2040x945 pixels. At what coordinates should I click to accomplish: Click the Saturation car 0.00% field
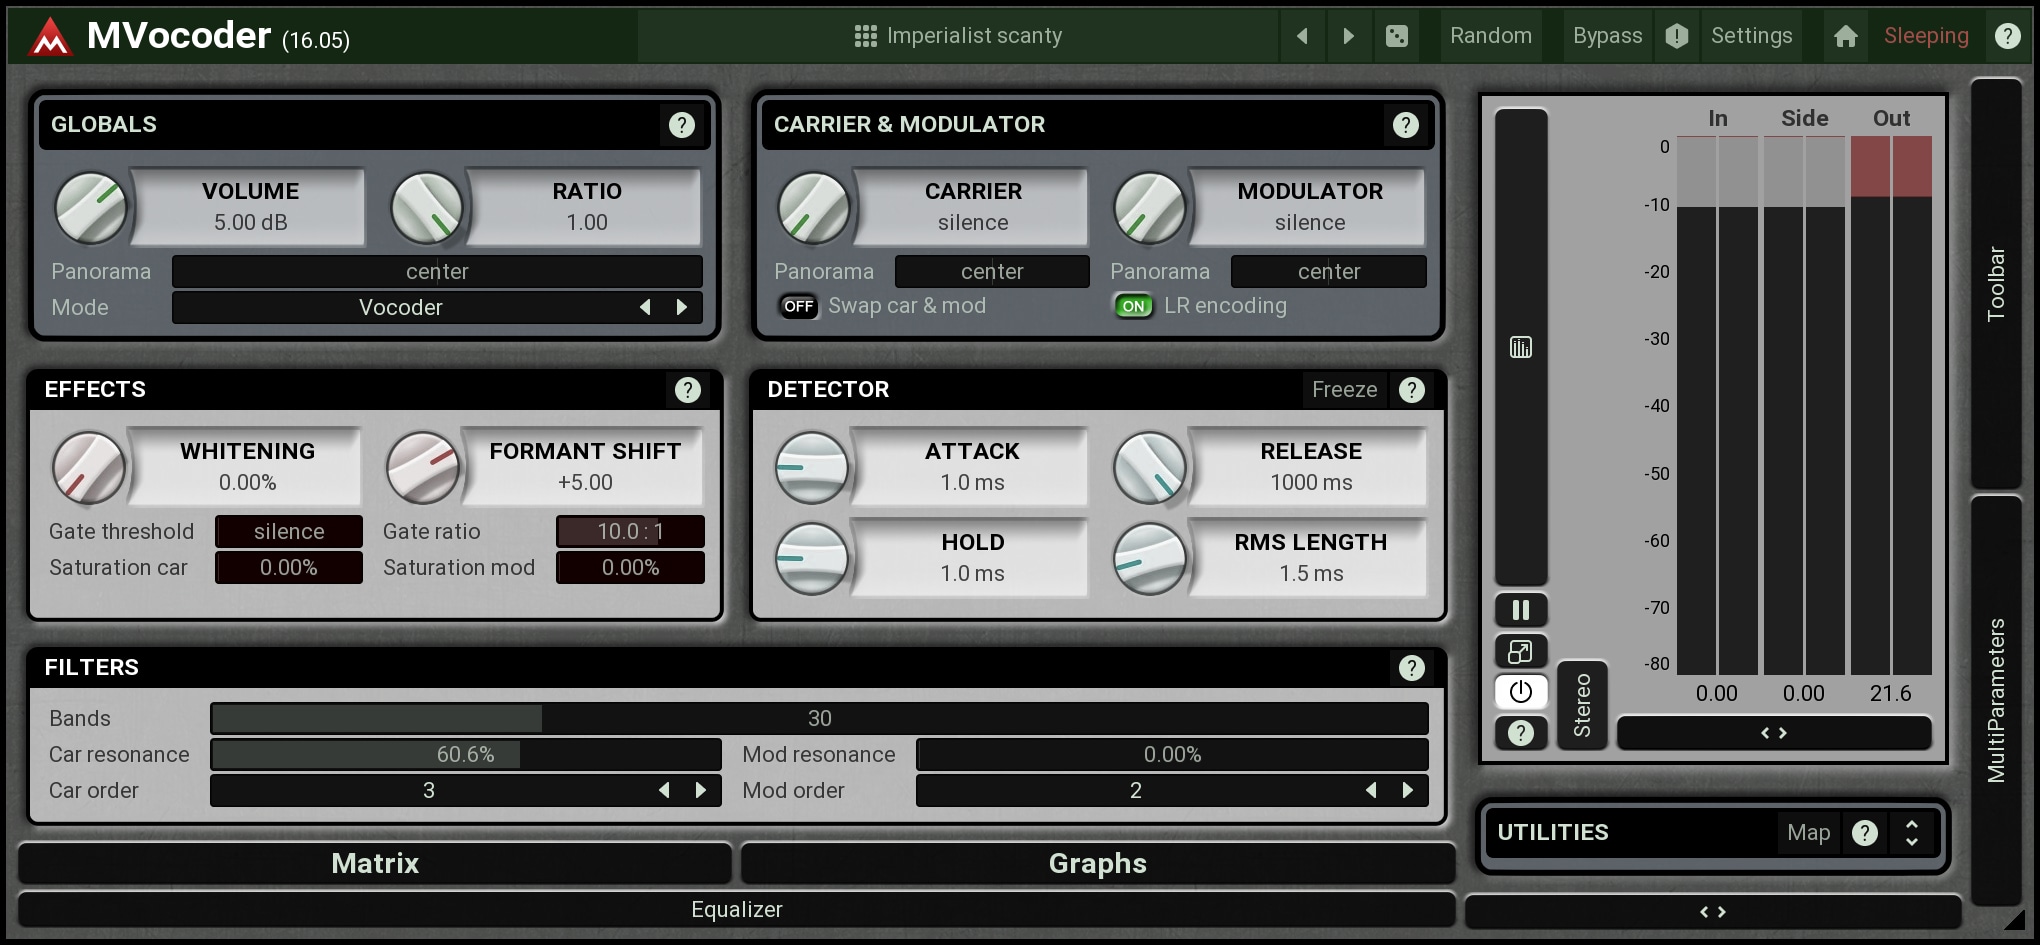(x=289, y=567)
